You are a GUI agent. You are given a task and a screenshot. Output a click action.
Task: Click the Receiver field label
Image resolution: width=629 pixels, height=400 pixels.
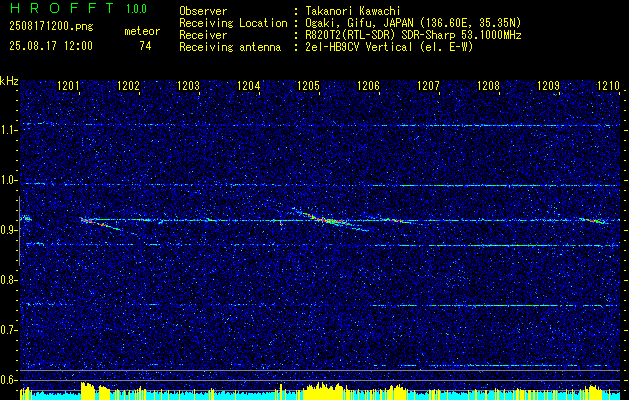pyautogui.click(x=203, y=35)
